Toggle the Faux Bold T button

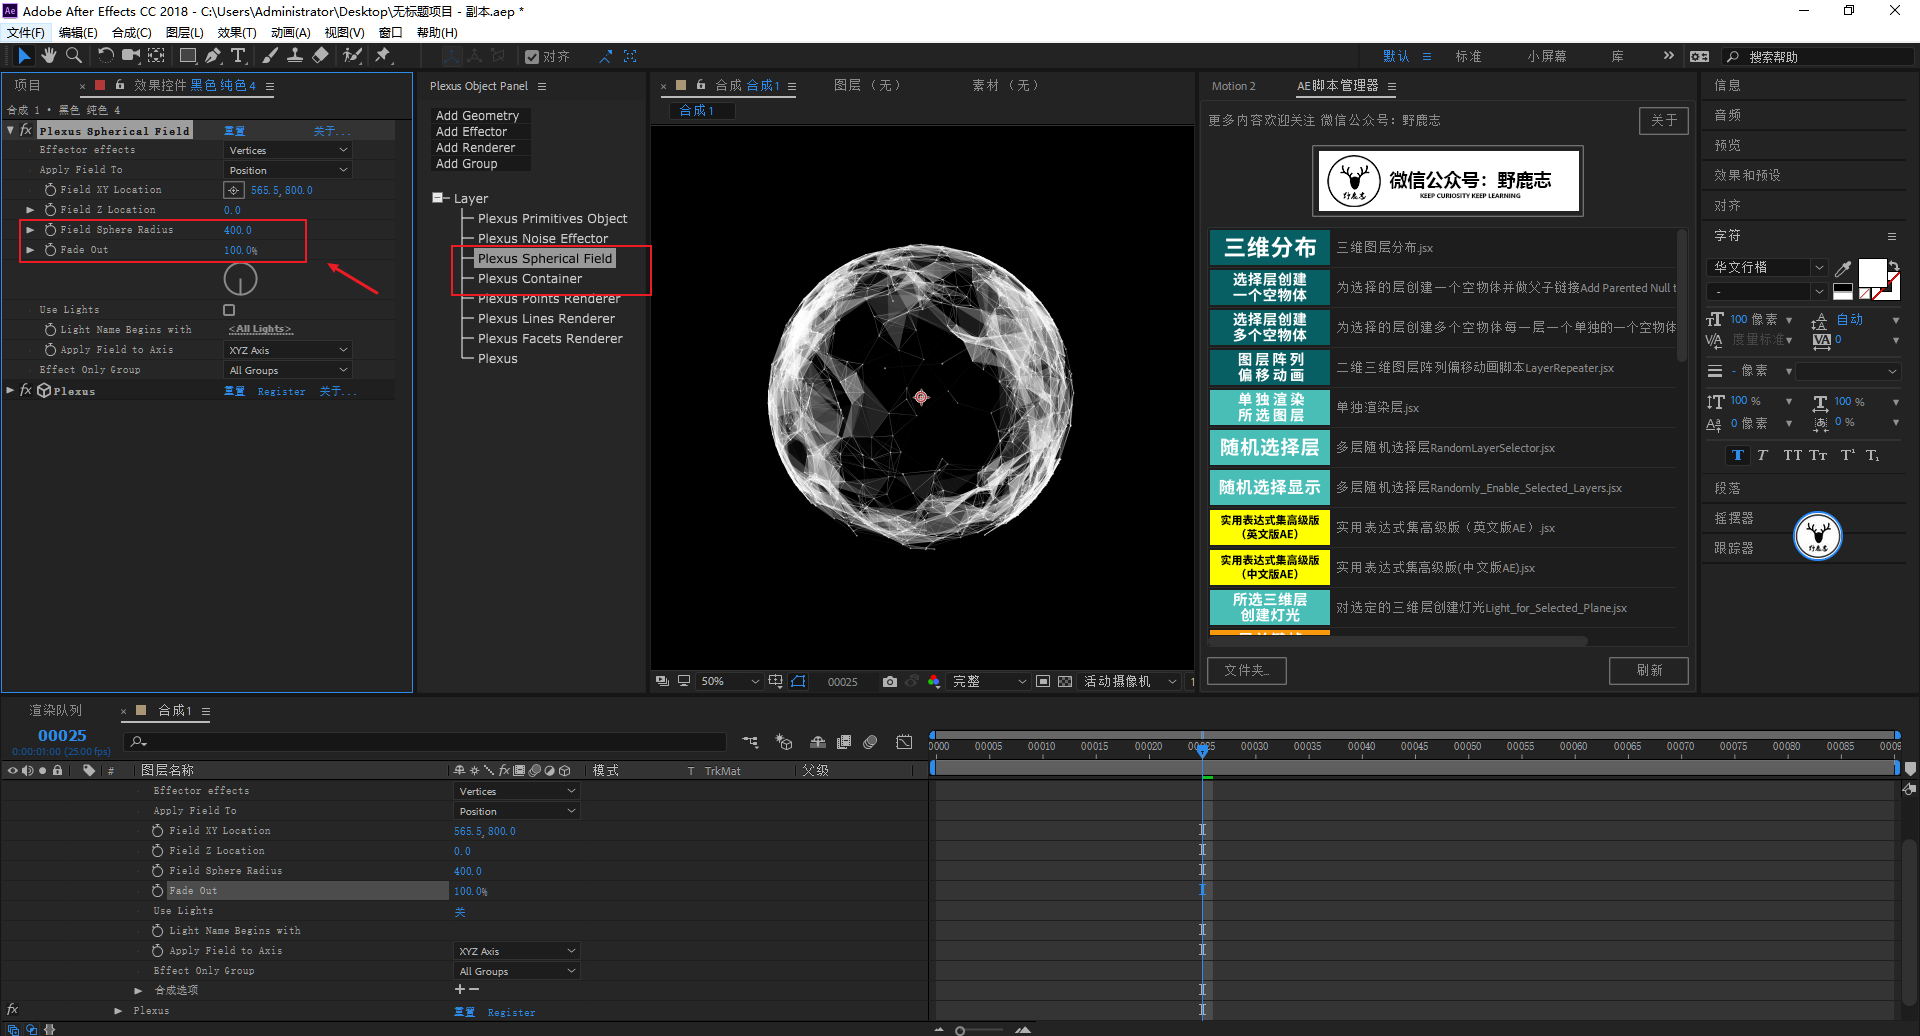(1738, 455)
